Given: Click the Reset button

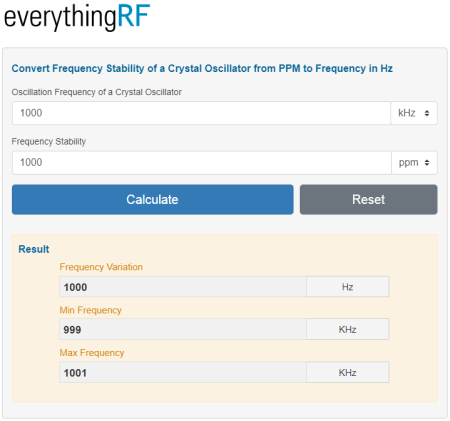Looking at the screenshot, I should point(369,199).
